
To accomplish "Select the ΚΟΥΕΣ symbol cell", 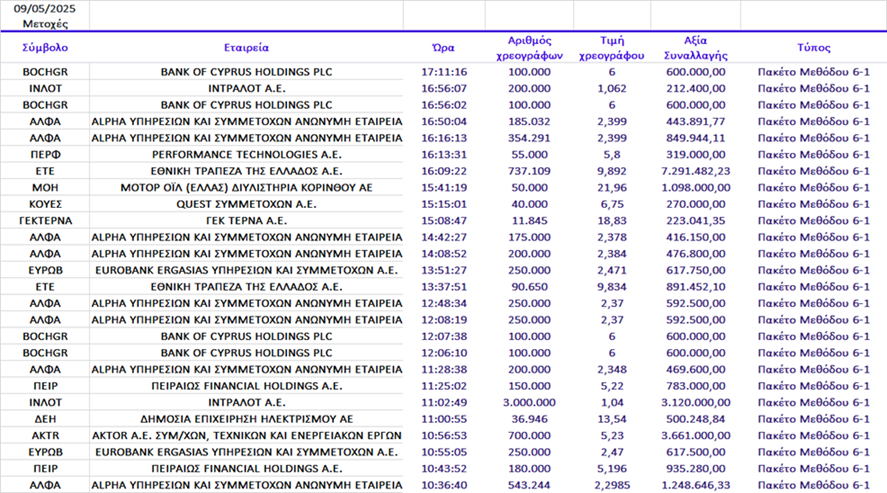I will pos(45,204).
